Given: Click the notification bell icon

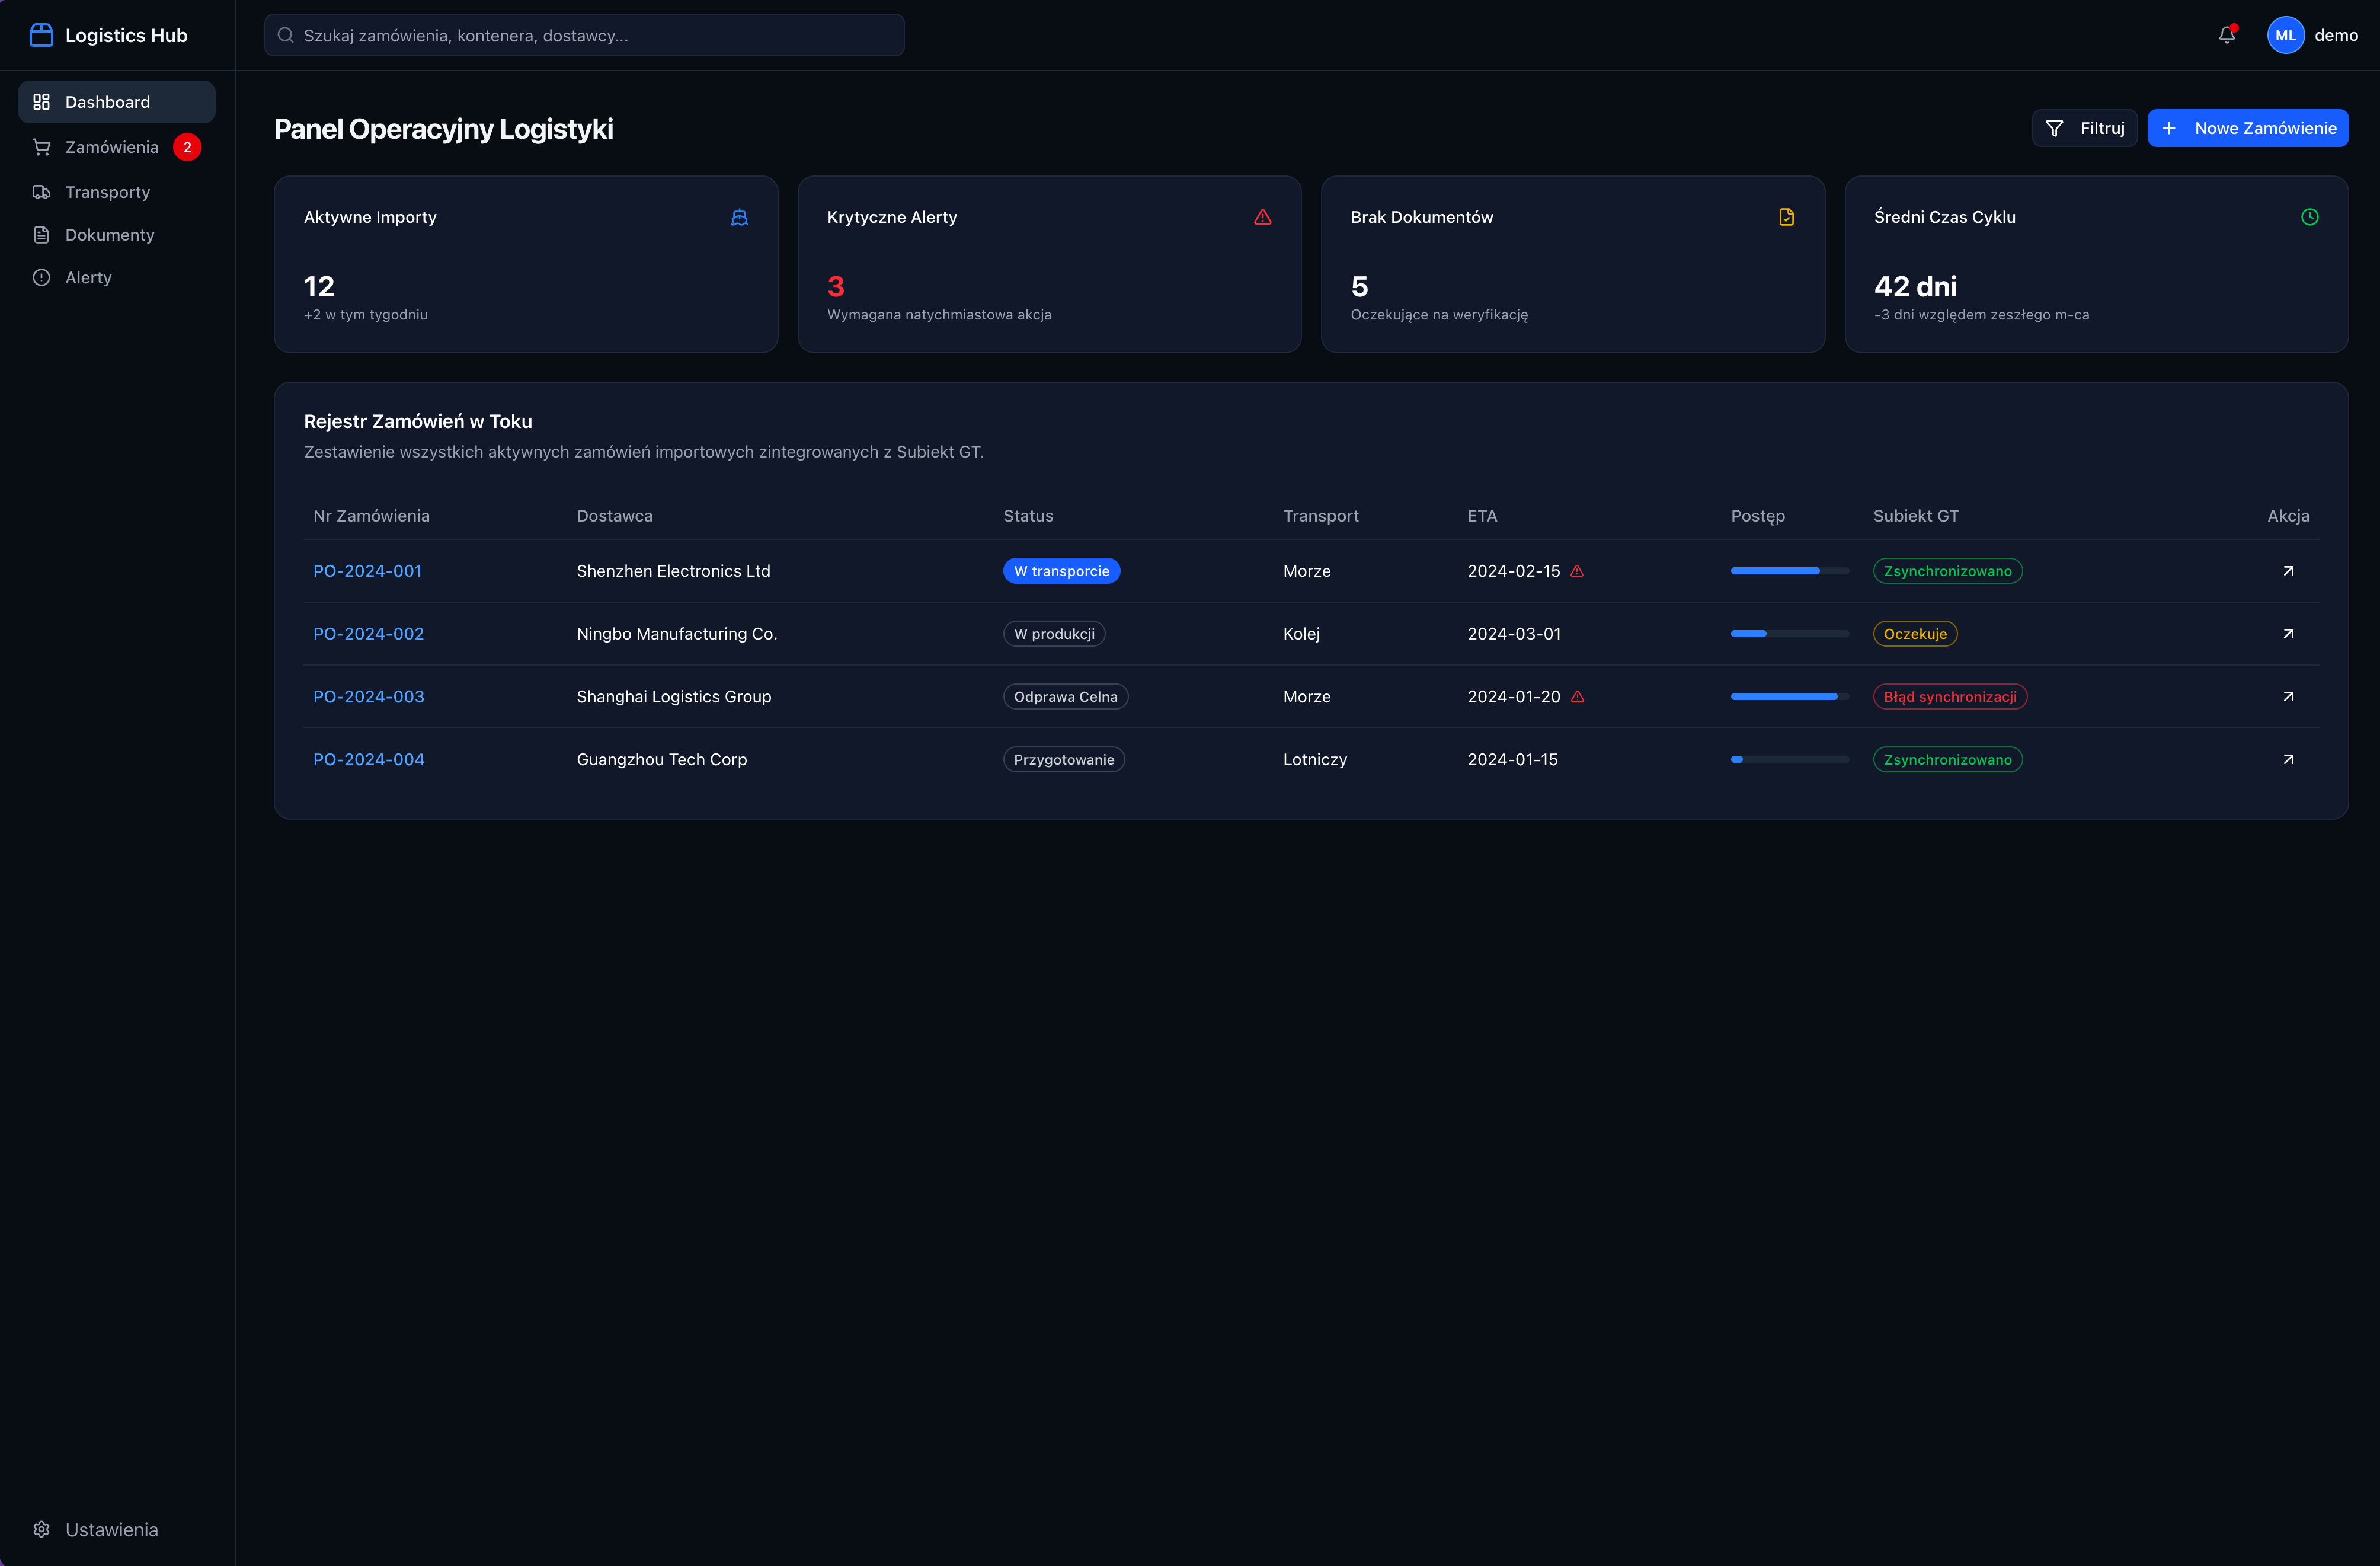Looking at the screenshot, I should pyautogui.click(x=2226, y=35).
